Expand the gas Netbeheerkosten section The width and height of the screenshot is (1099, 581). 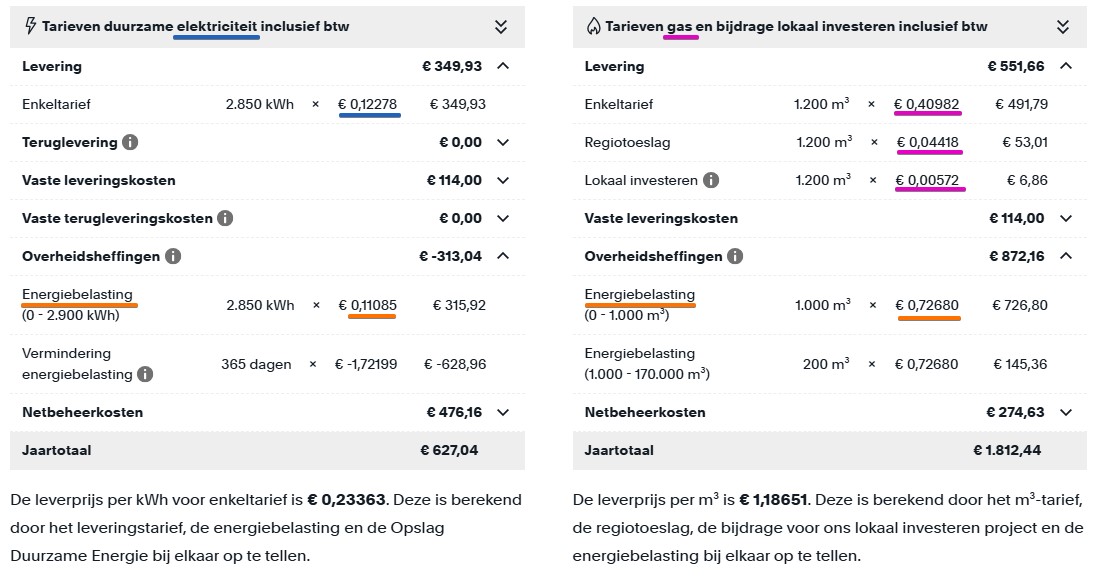(x=1067, y=412)
